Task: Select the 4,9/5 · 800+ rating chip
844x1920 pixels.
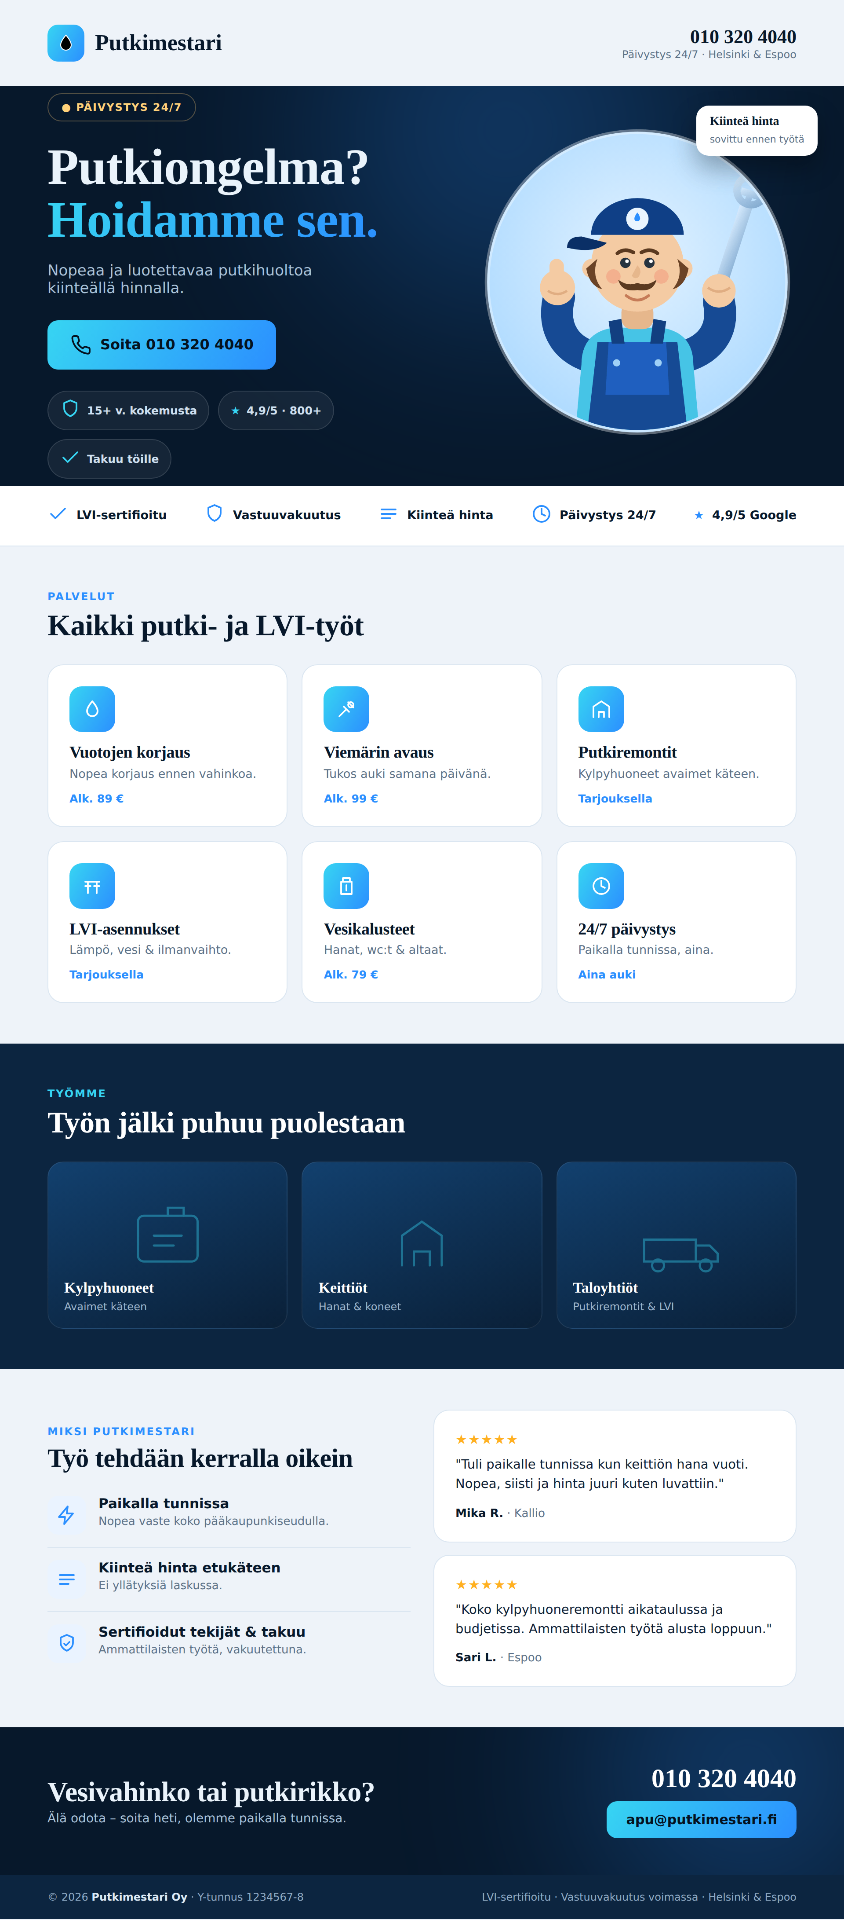Action: click(276, 410)
